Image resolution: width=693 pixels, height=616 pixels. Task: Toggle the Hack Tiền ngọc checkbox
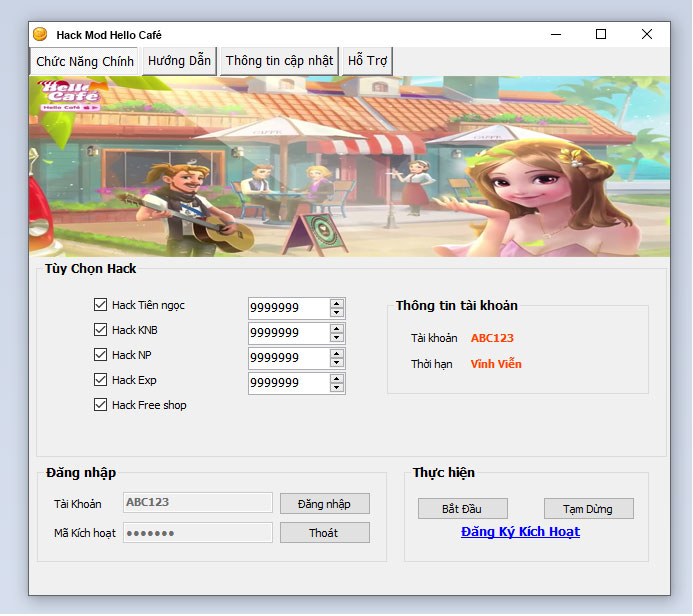click(100, 304)
